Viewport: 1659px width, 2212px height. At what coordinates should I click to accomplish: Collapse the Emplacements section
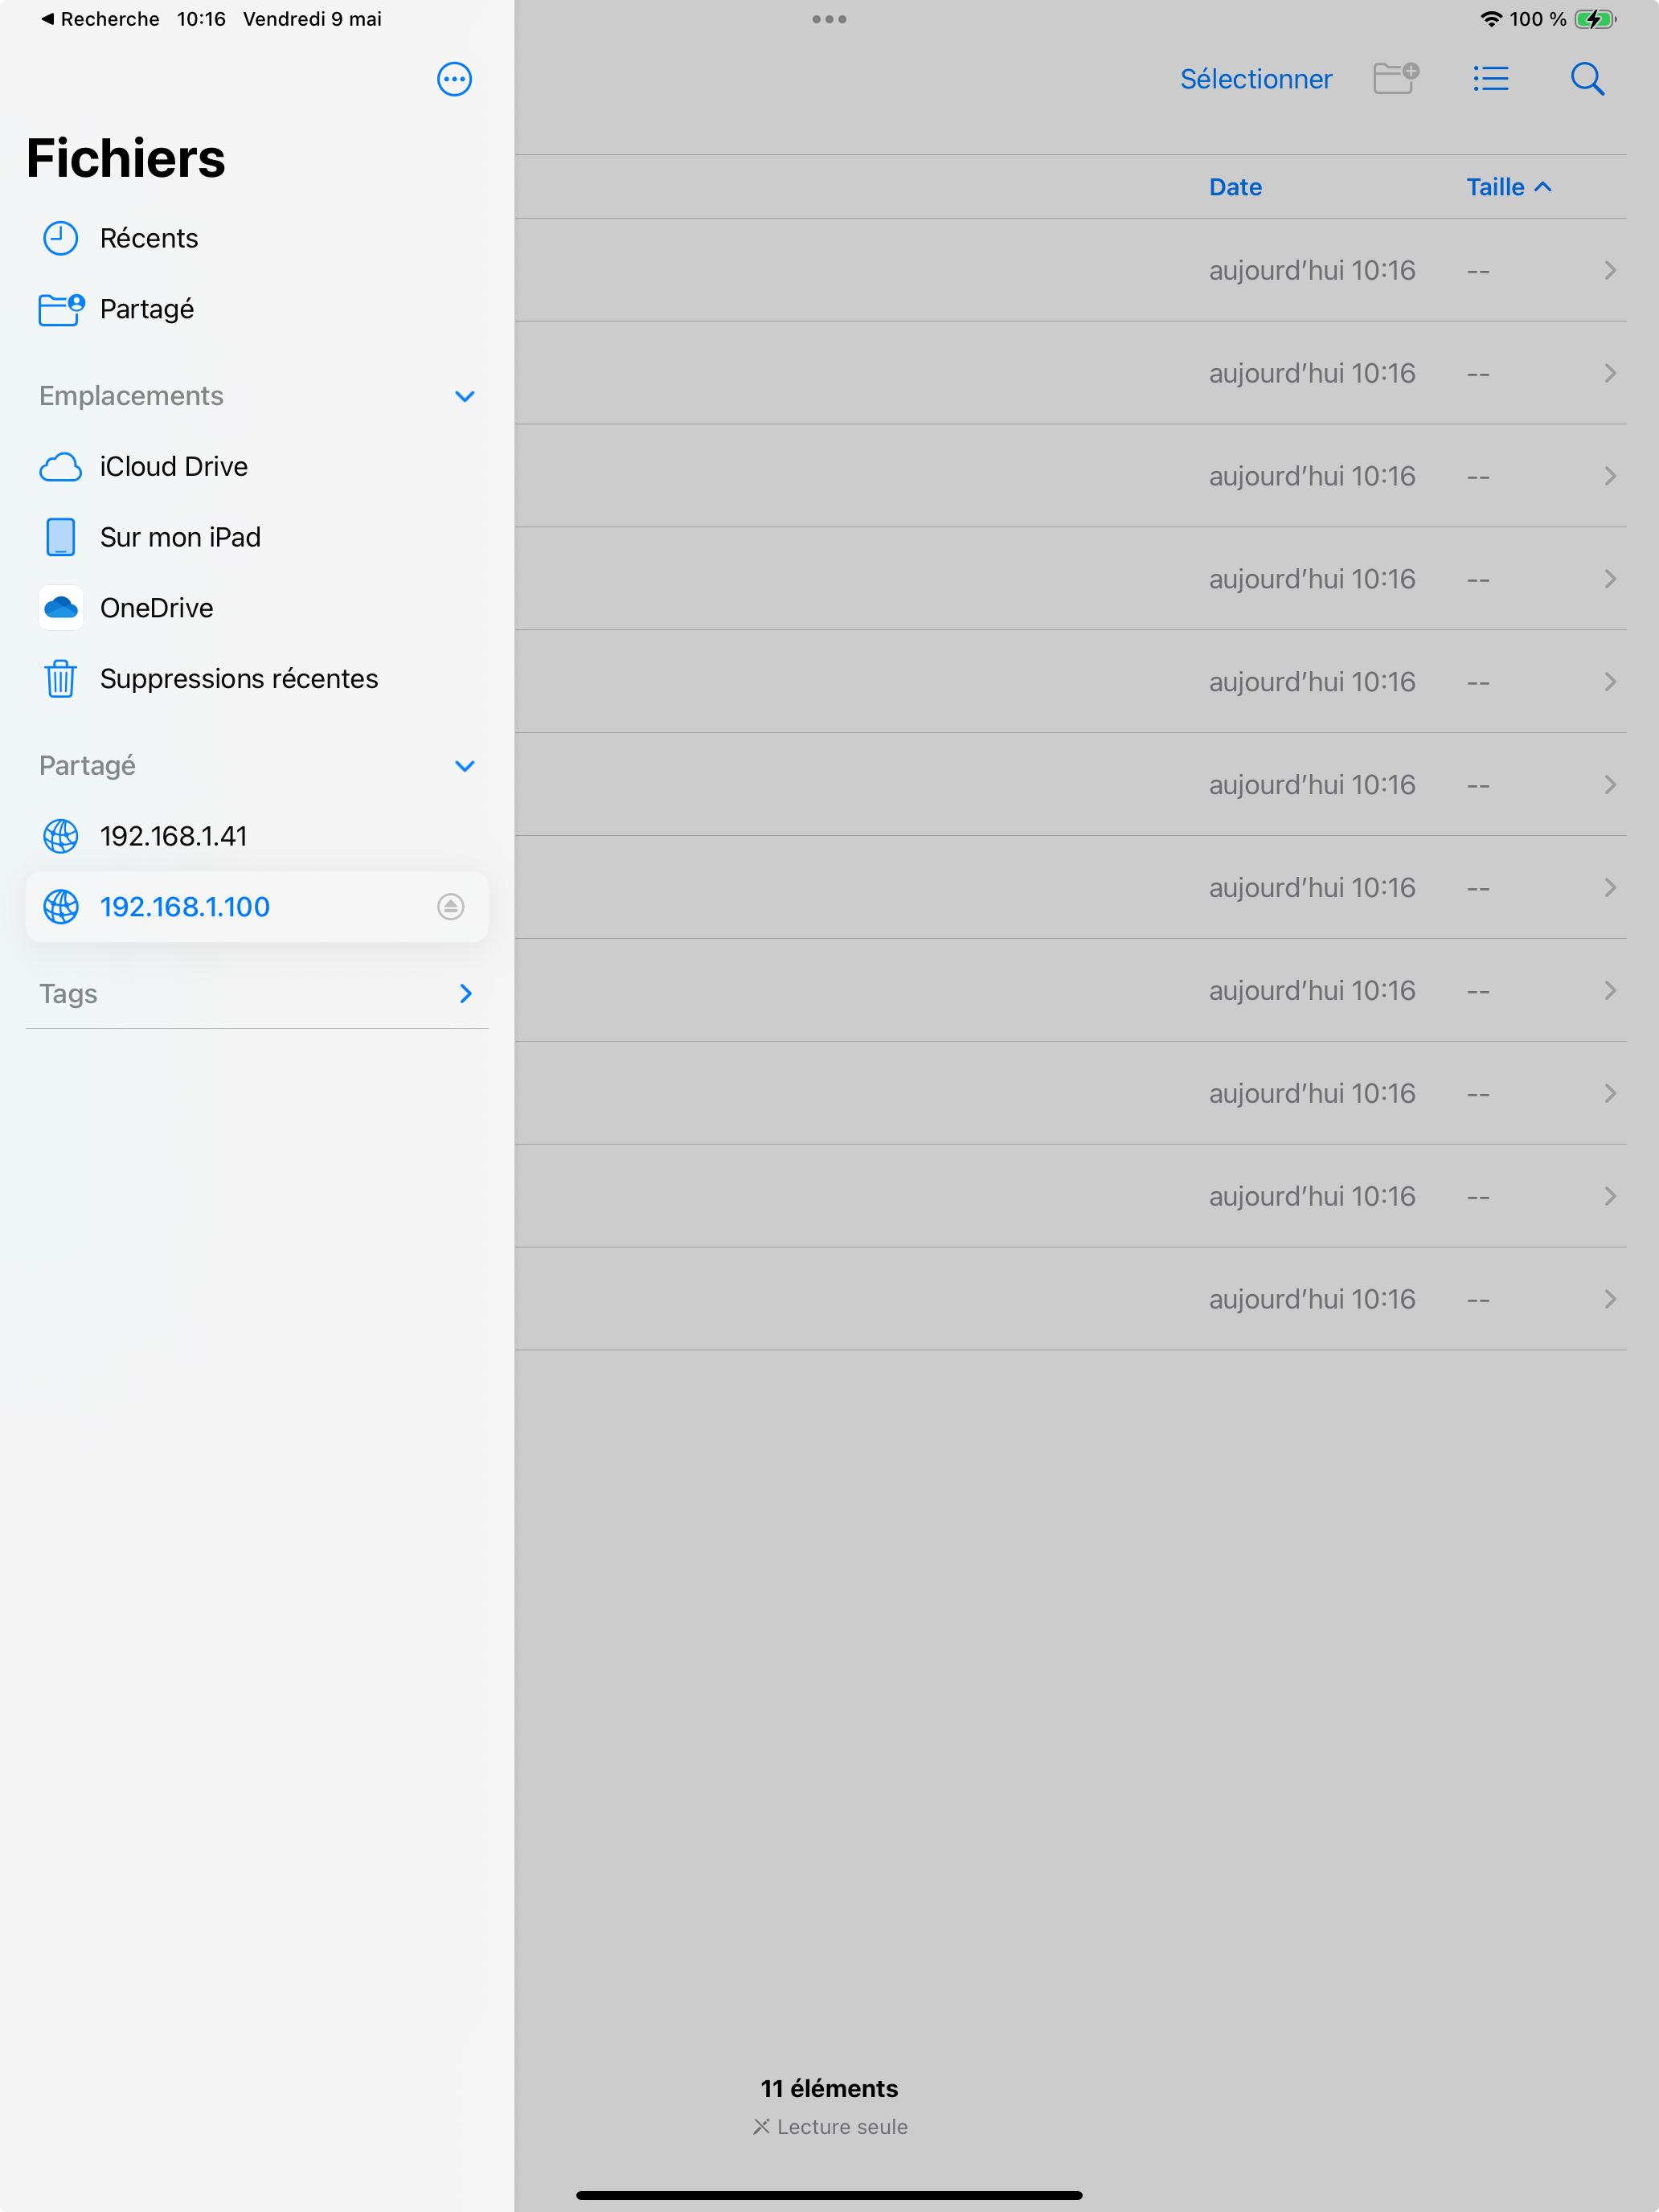click(x=464, y=396)
